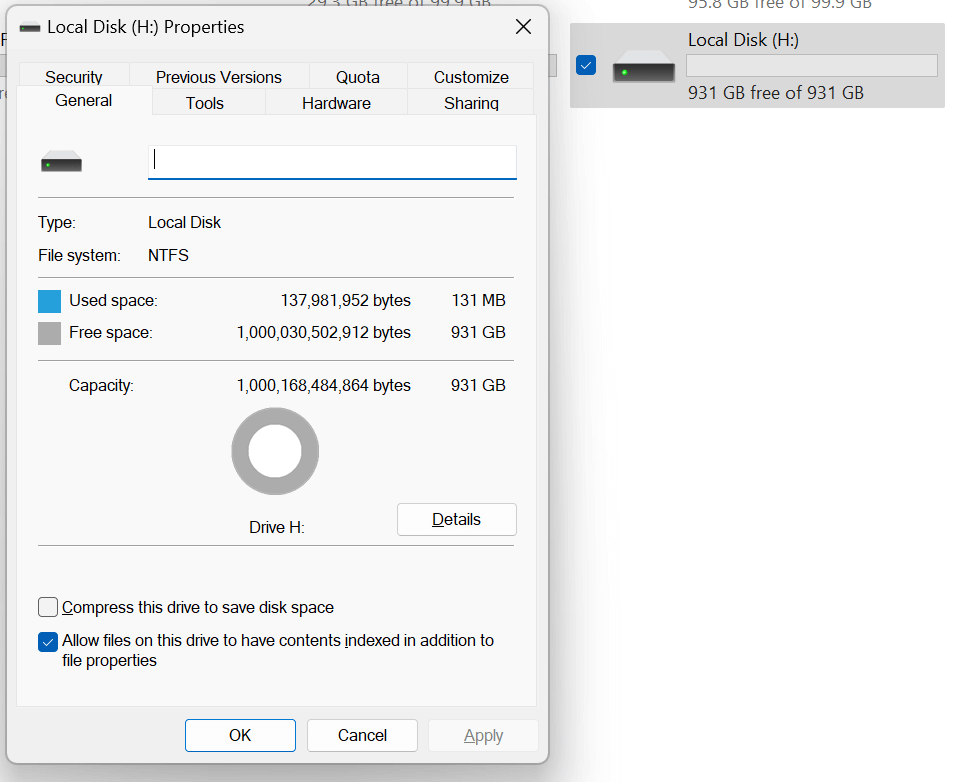Switch to the Hardware tab
This screenshot has width=958, height=782.
336,103
